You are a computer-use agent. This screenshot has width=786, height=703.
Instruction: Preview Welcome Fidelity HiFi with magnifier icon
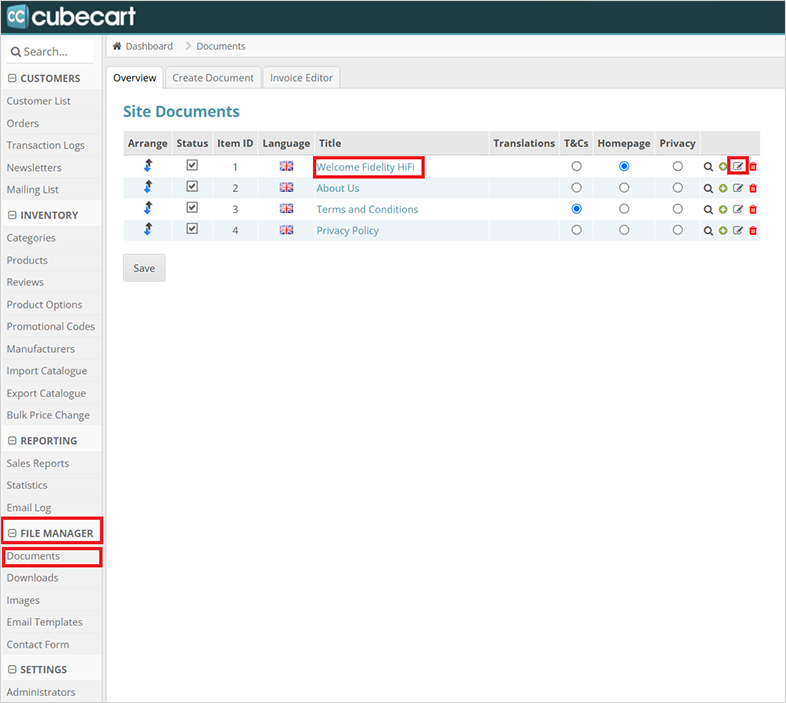(x=708, y=167)
